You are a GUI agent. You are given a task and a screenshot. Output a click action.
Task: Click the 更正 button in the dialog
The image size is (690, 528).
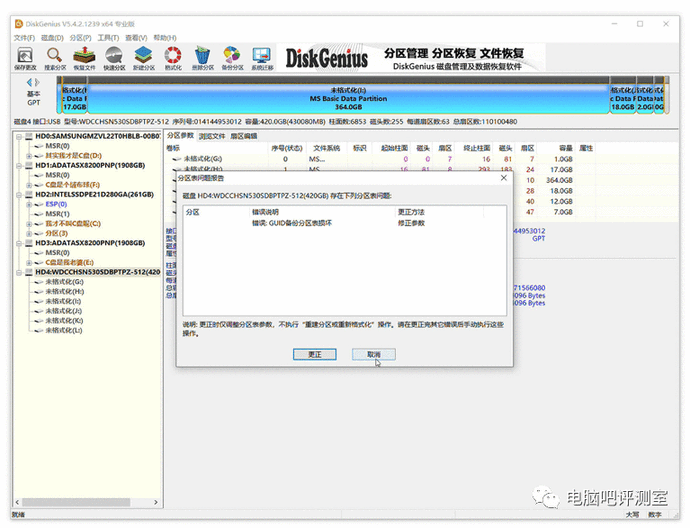(x=314, y=354)
